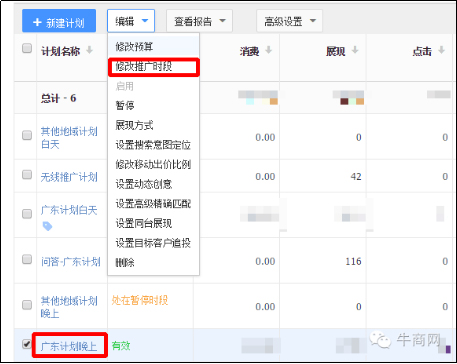Open the 高级设置 dropdown
457x364 pixels.
pos(289,21)
